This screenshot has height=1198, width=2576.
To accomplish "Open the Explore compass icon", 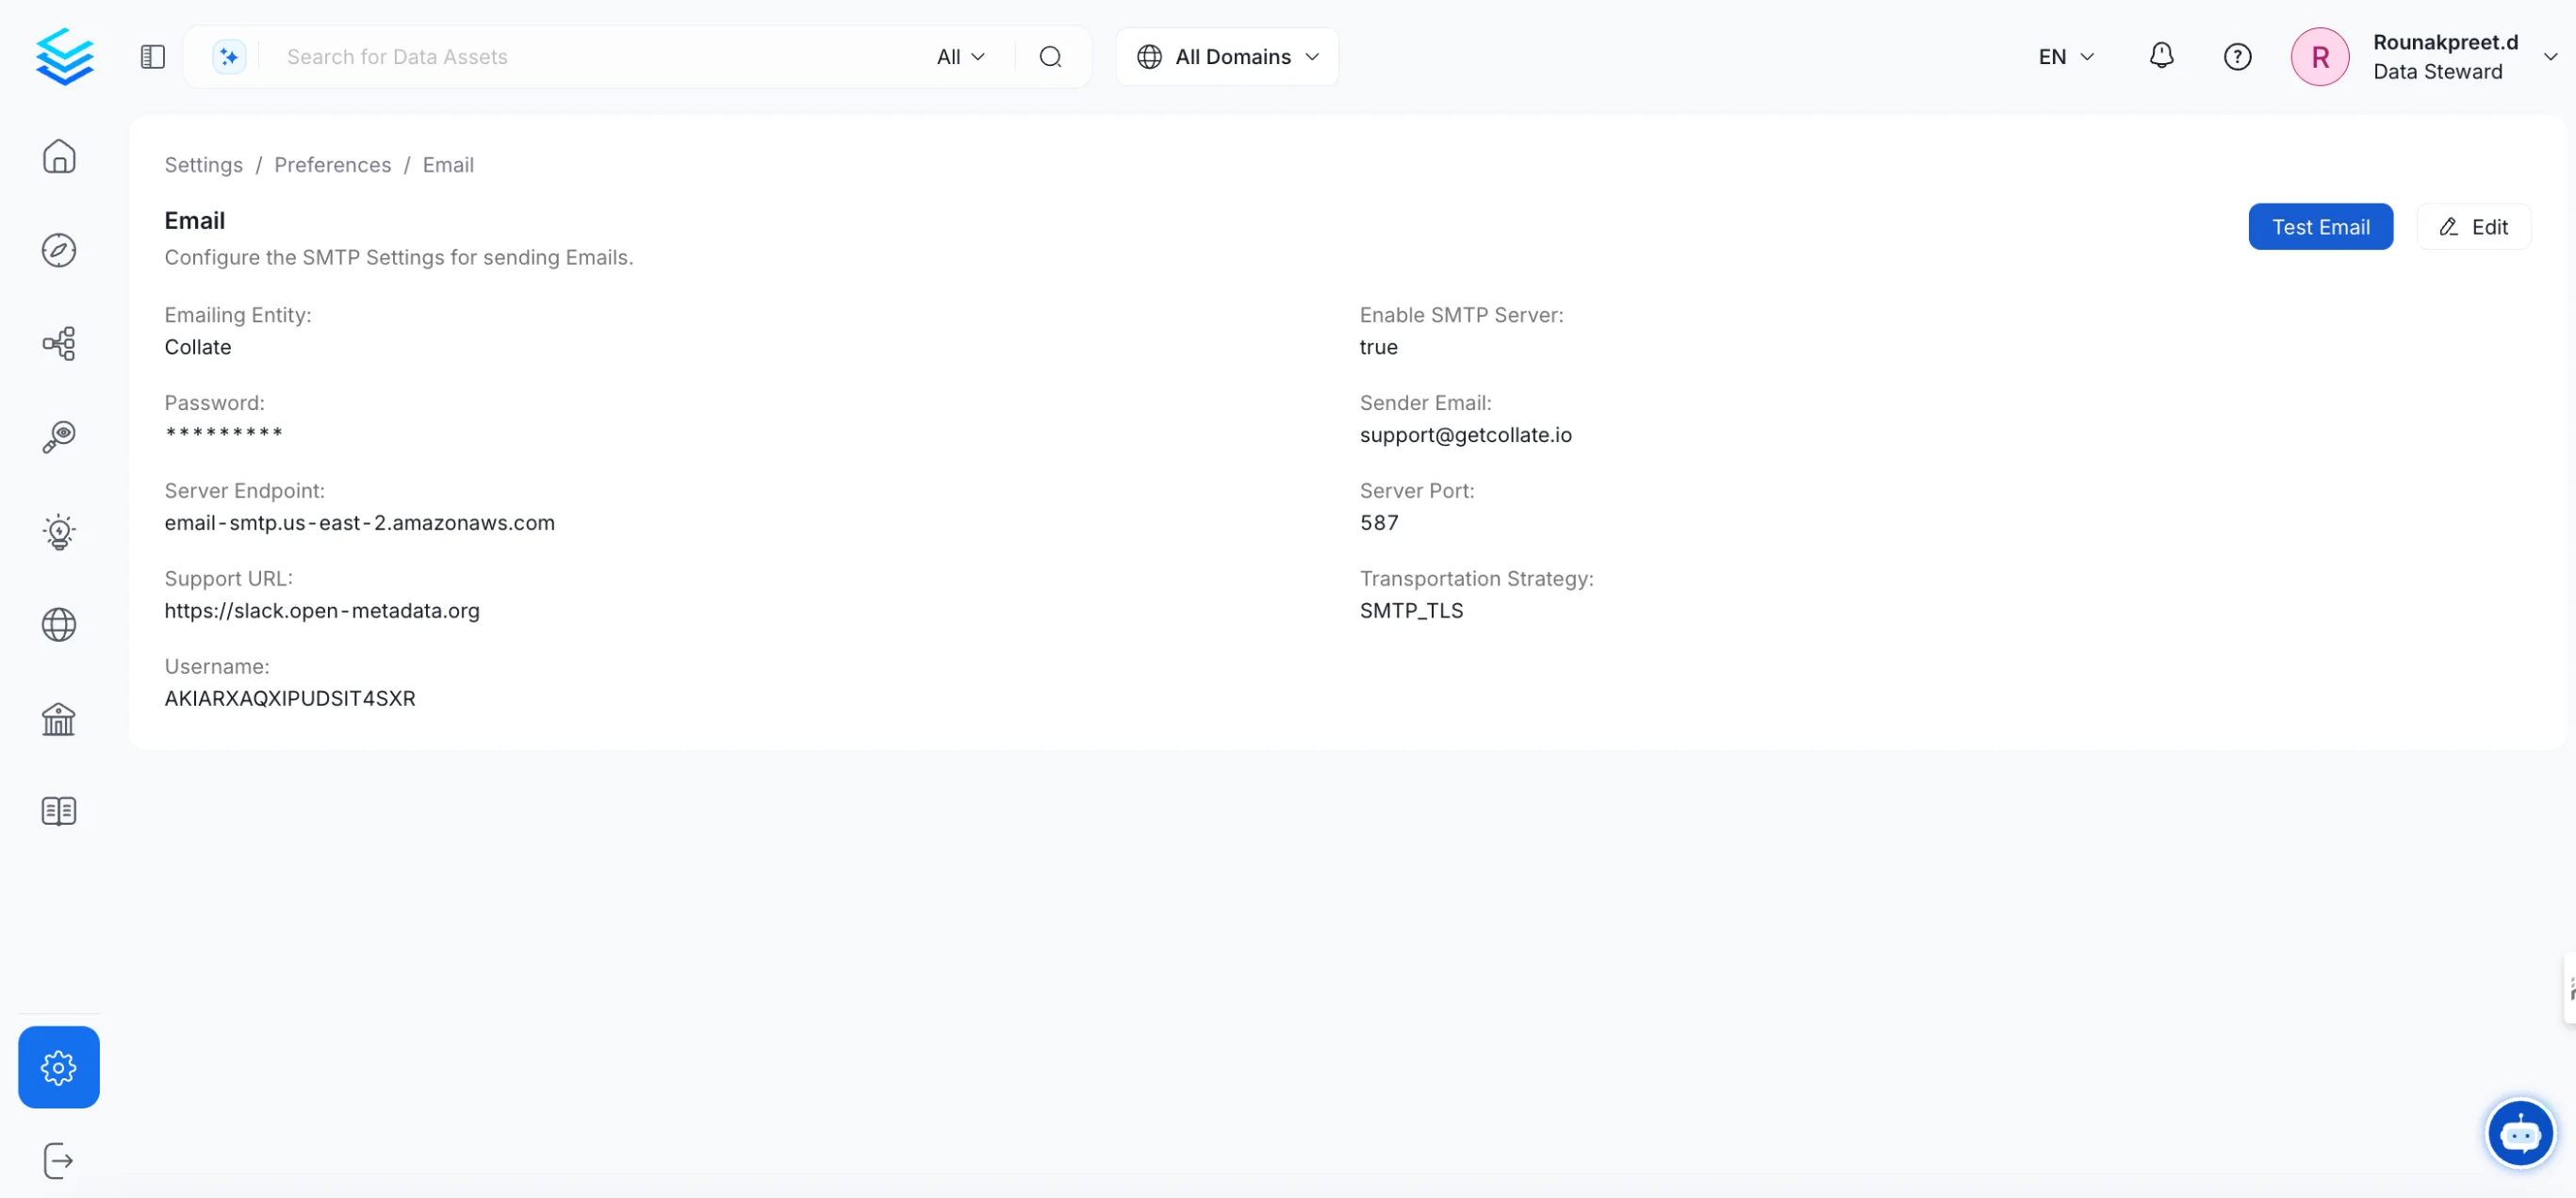I will pos(59,250).
